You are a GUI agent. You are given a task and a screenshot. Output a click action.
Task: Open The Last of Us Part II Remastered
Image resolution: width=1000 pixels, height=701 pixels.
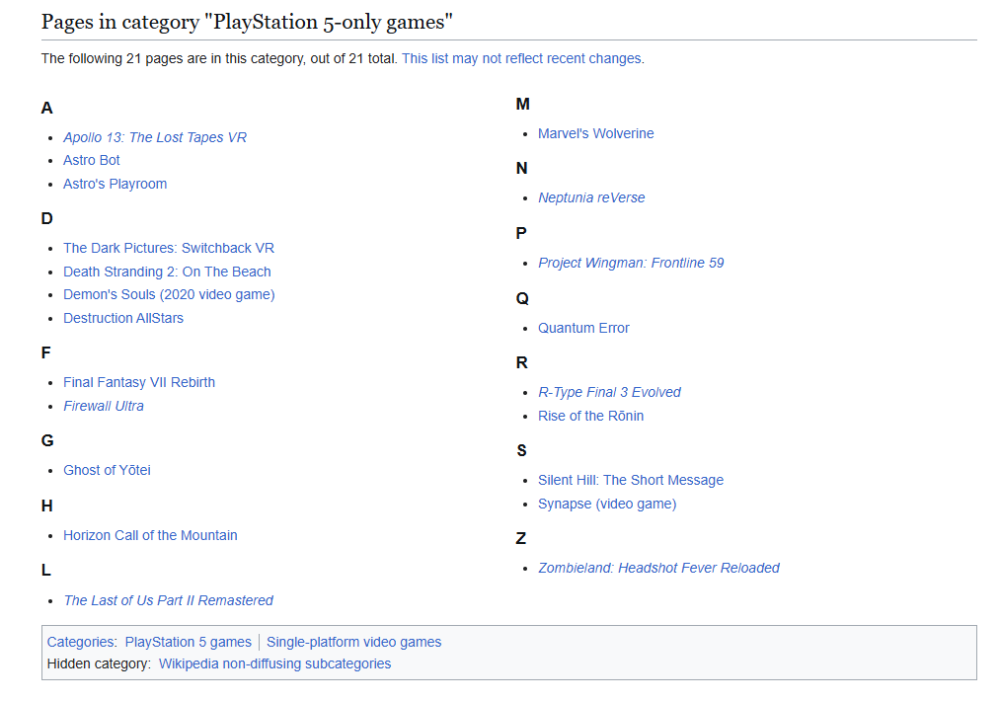point(168,600)
